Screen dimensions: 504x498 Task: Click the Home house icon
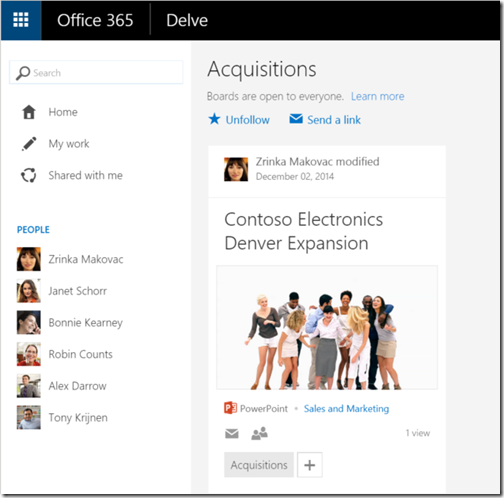pyautogui.click(x=29, y=112)
